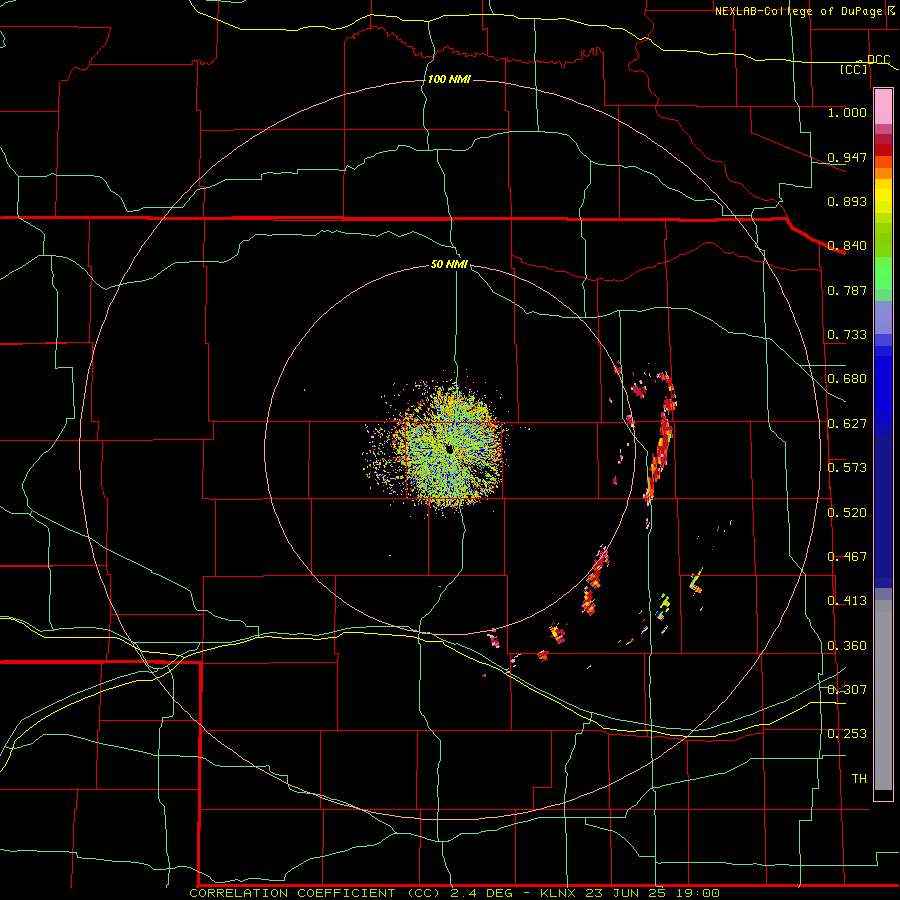The width and height of the screenshot is (900, 900).
Task: Click the KLNX station identifier
Action: point(557,893)
